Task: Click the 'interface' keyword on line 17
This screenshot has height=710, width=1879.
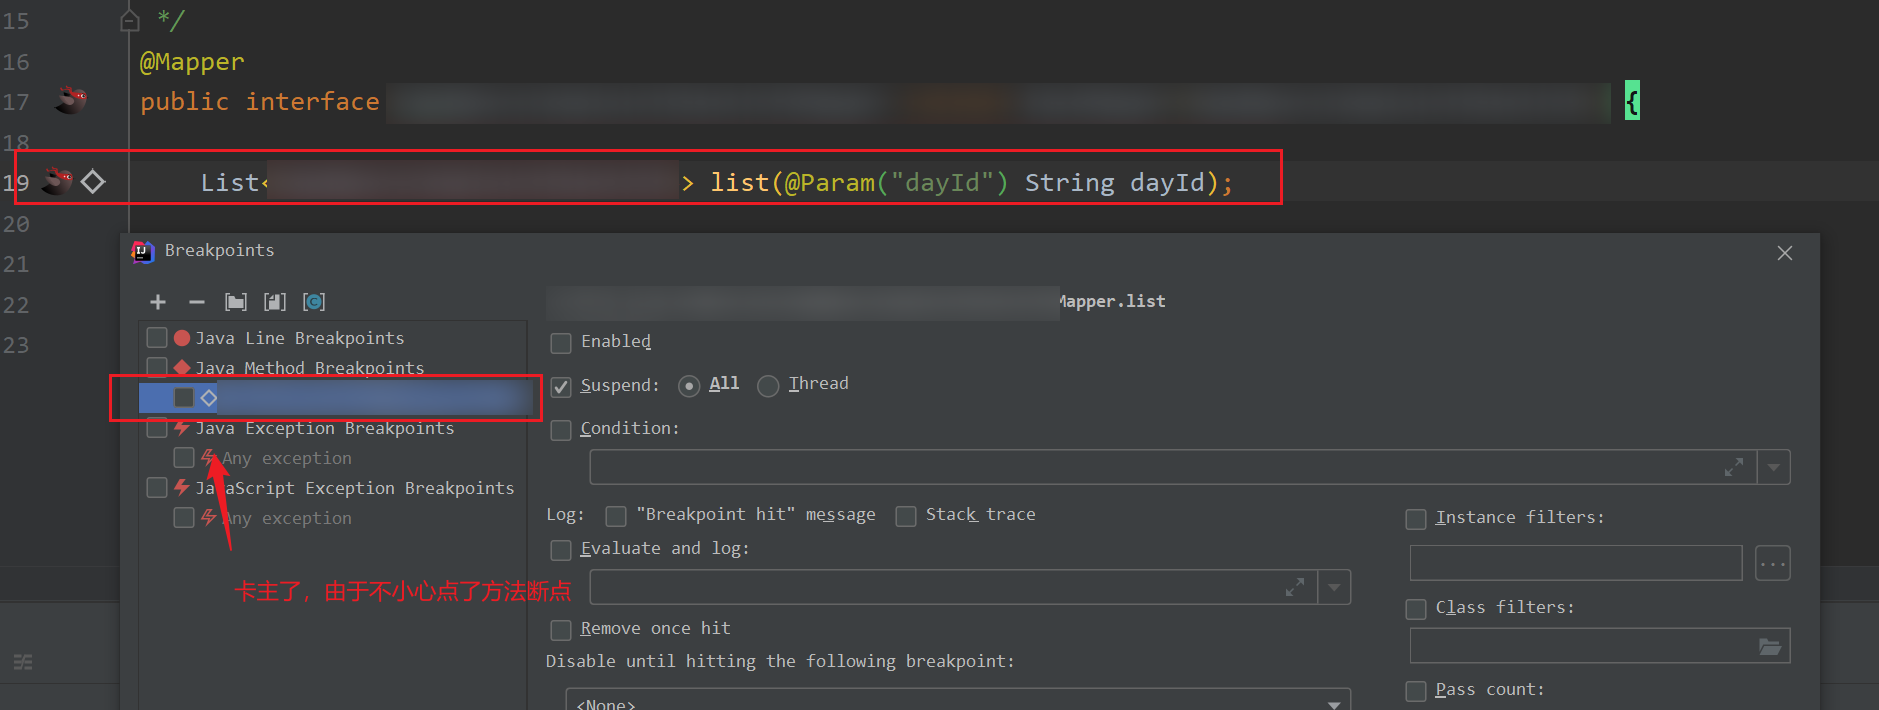Action: [313, 101]
